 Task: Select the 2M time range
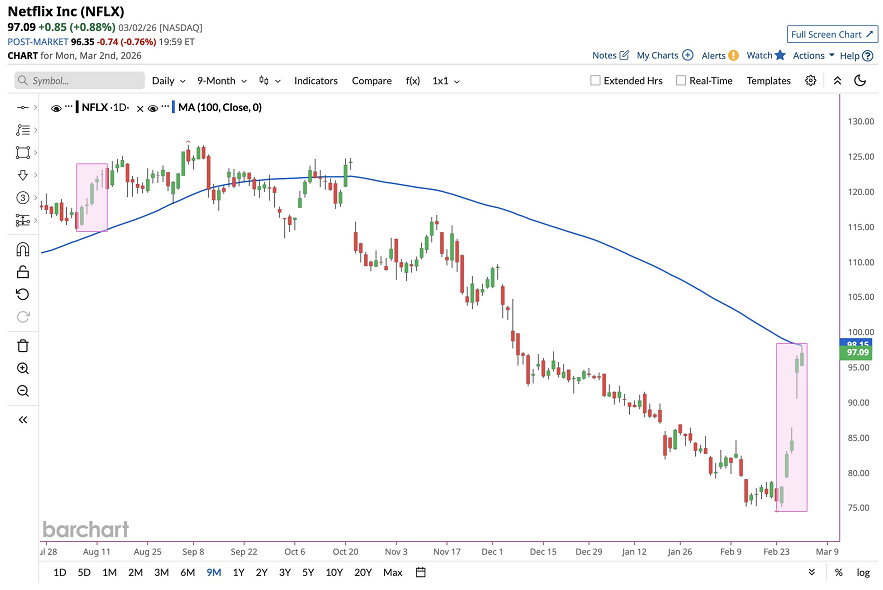[135, 573]
